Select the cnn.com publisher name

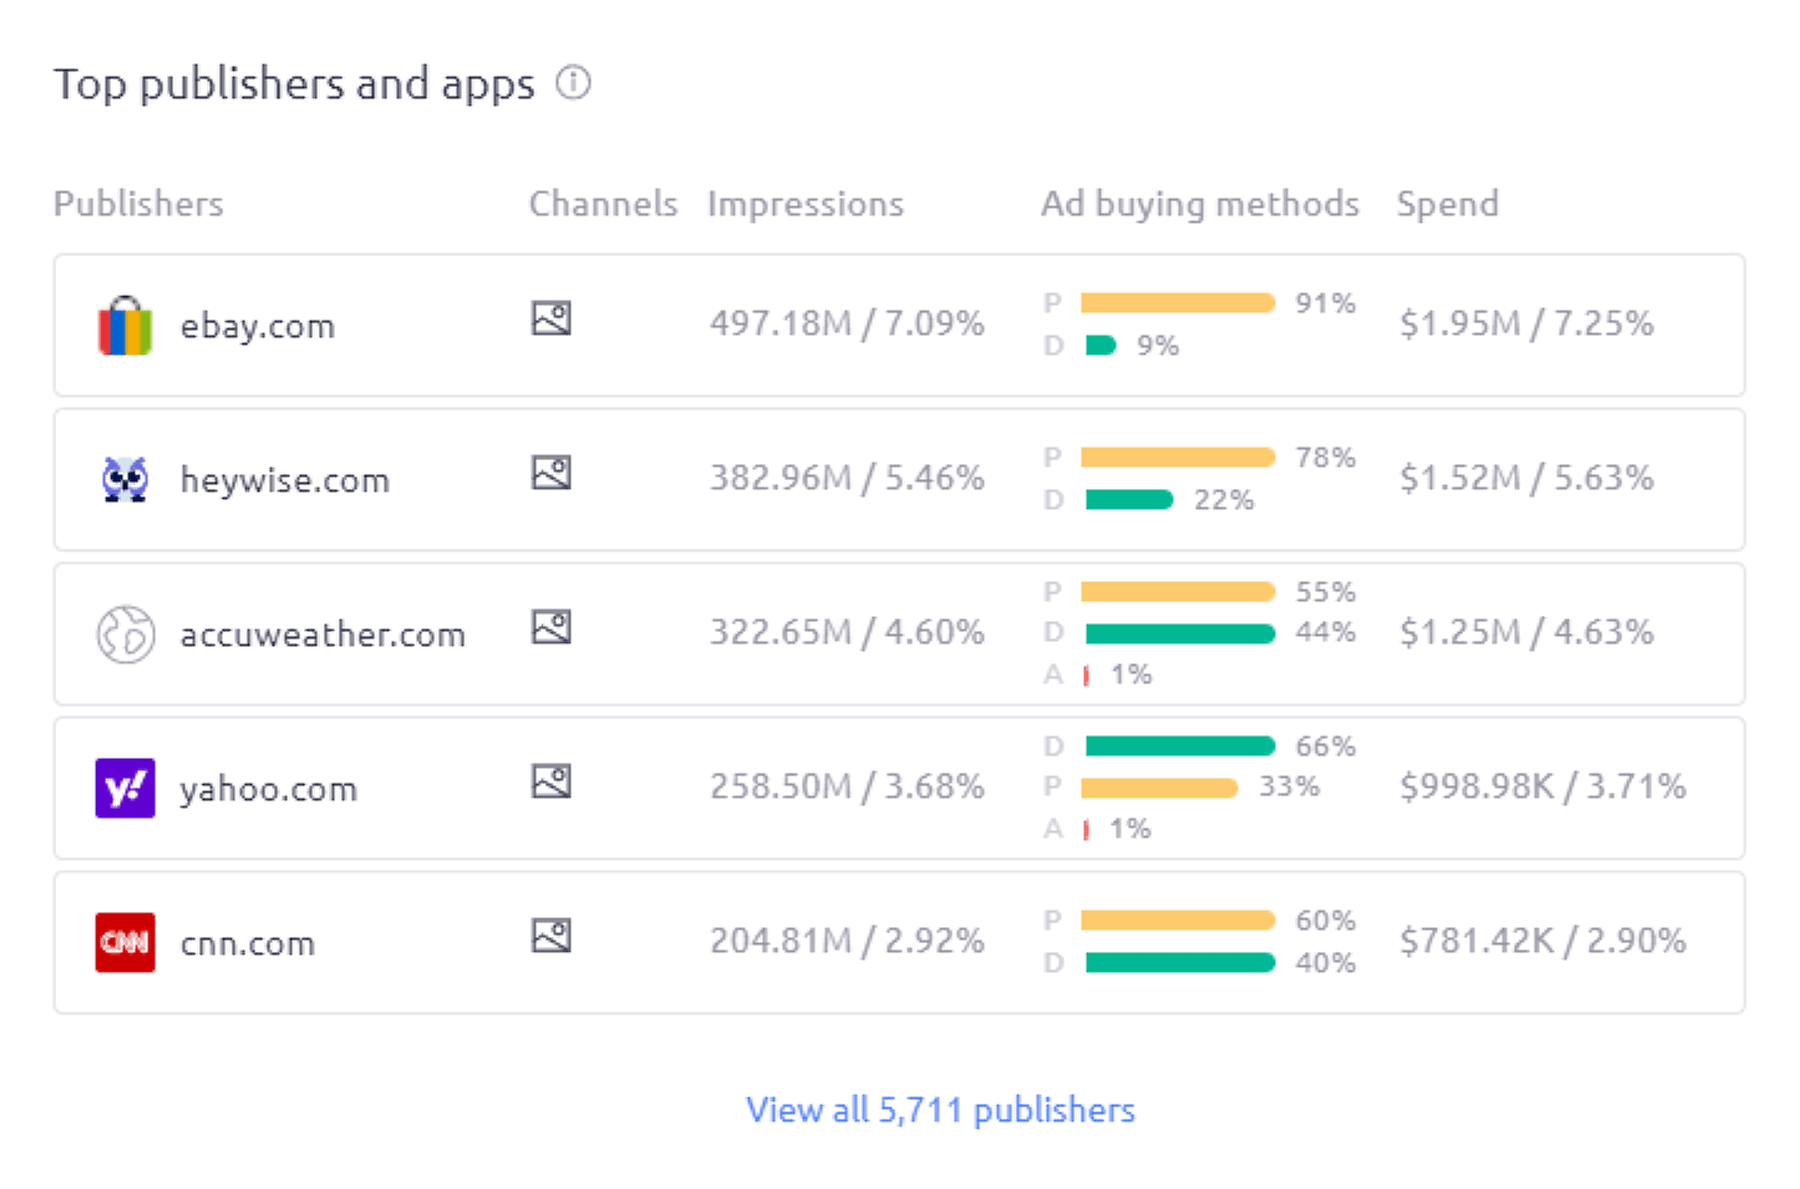click(247, 943)
